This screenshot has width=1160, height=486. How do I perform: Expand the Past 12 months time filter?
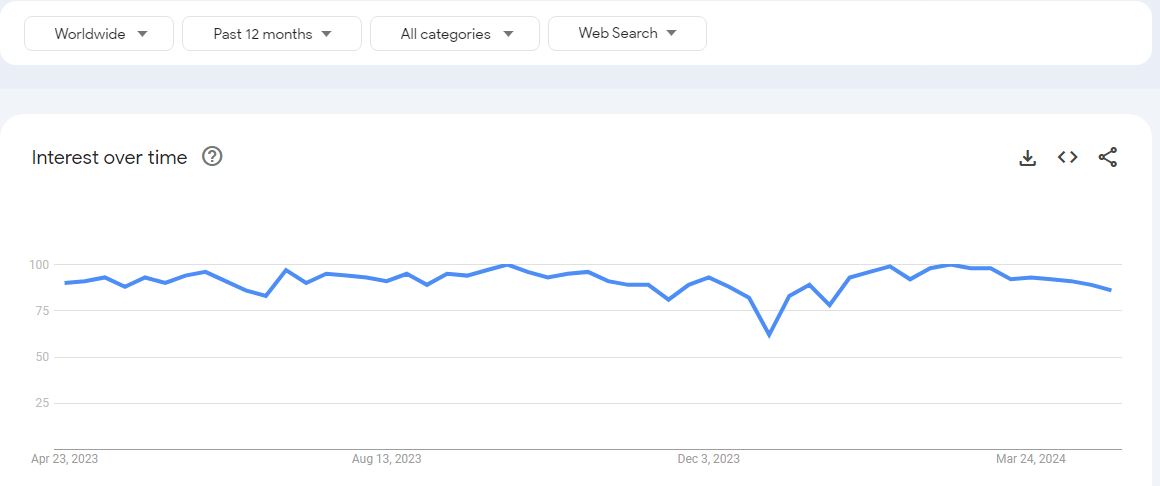pyautogui.click(x=272, y=33)
